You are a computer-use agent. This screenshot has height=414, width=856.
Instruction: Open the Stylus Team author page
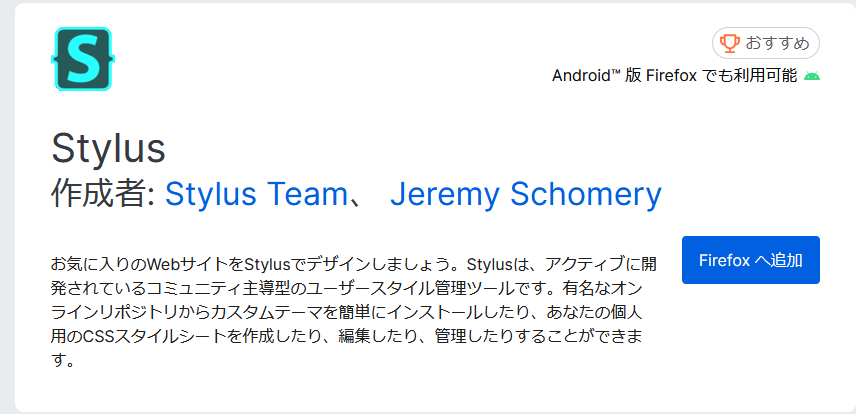pyautogui.click(x=256, y=194)
